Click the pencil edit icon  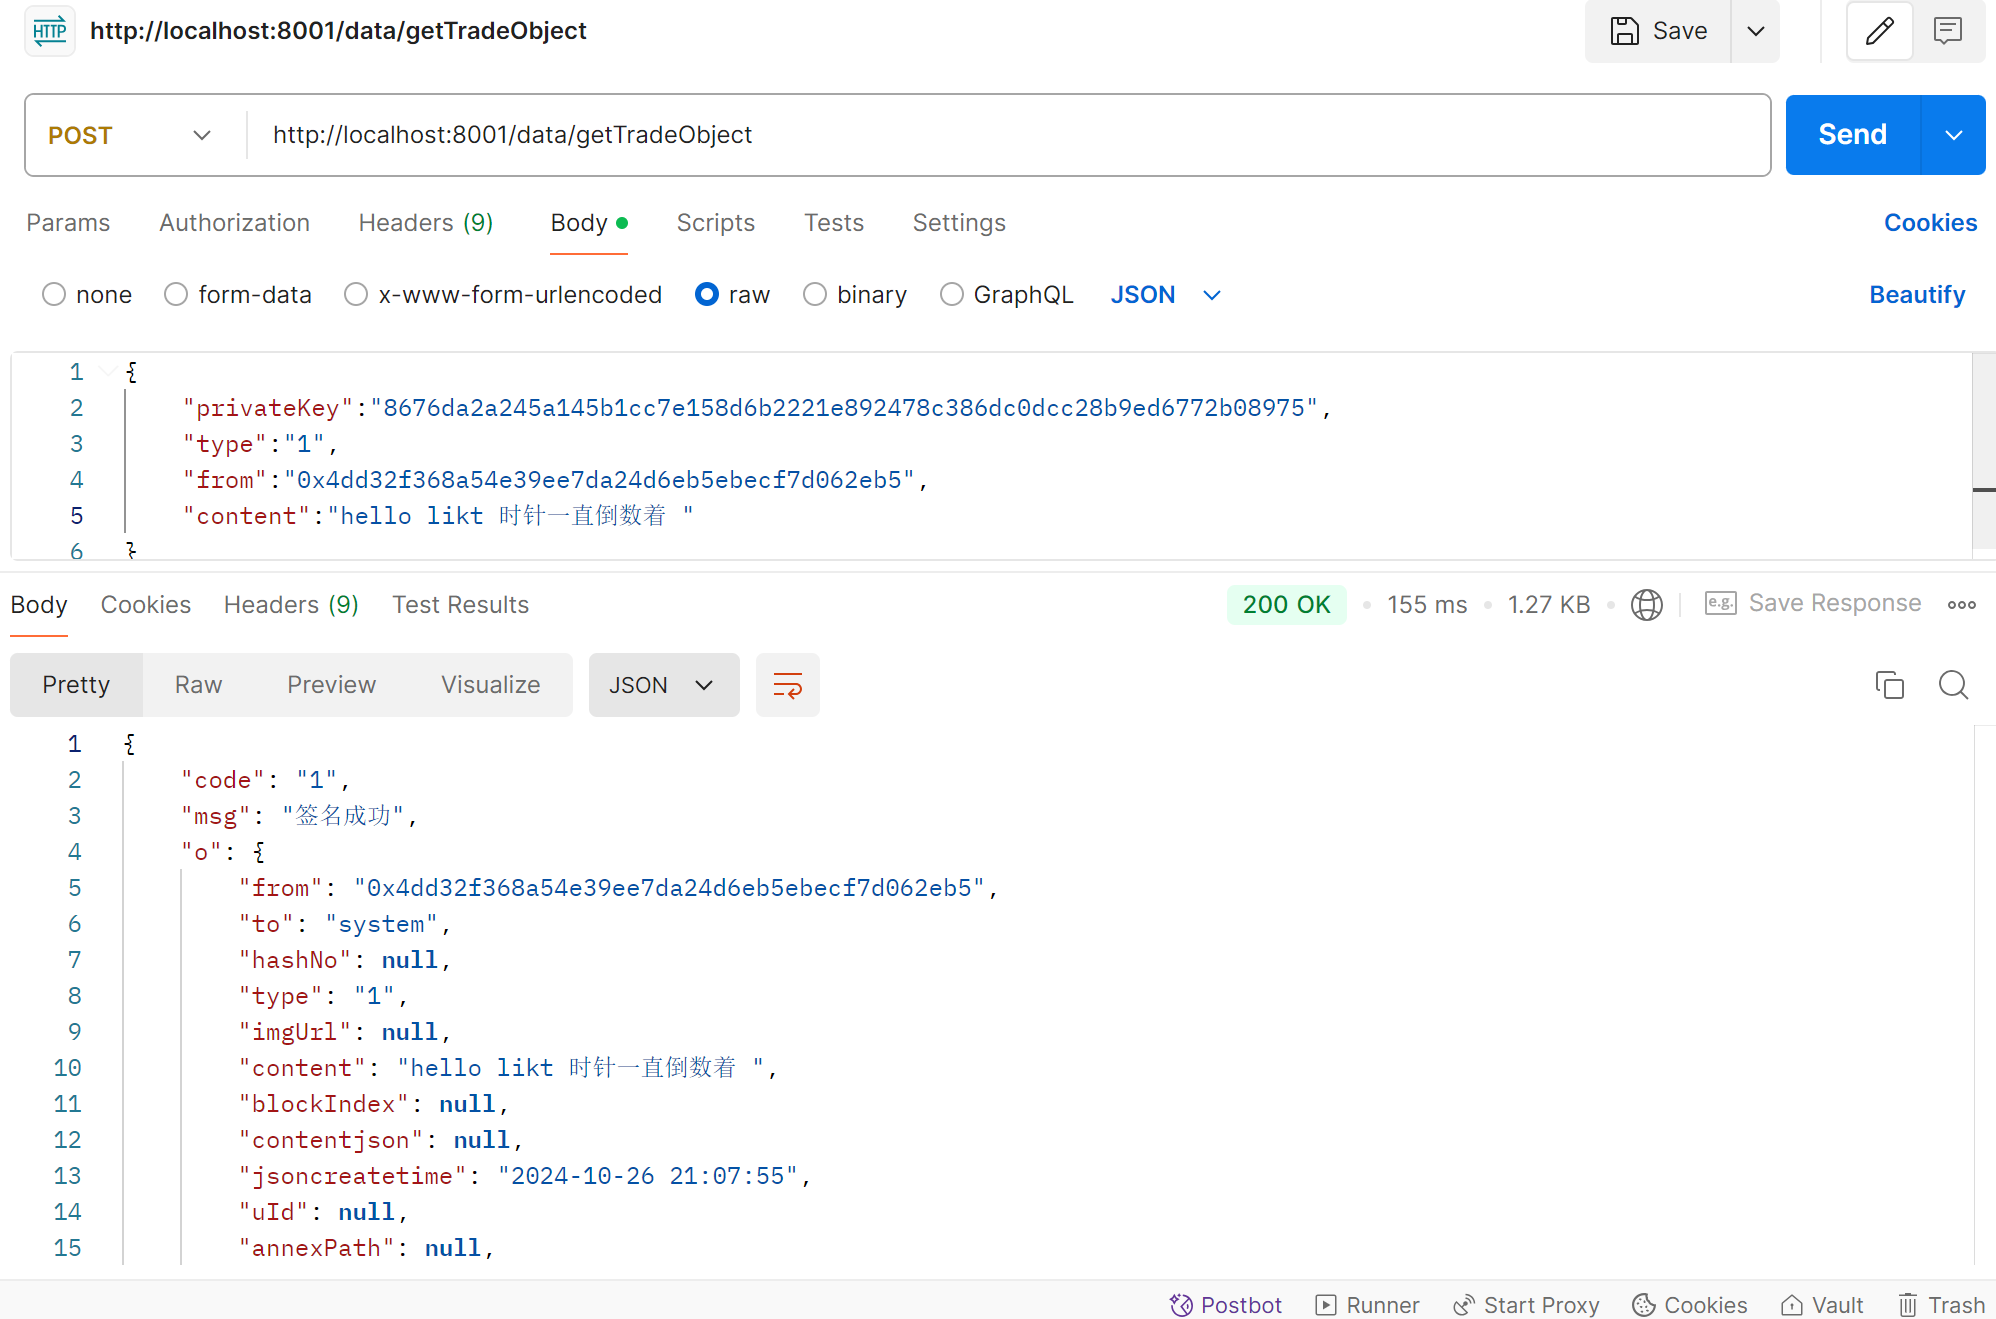point(1879,31)
